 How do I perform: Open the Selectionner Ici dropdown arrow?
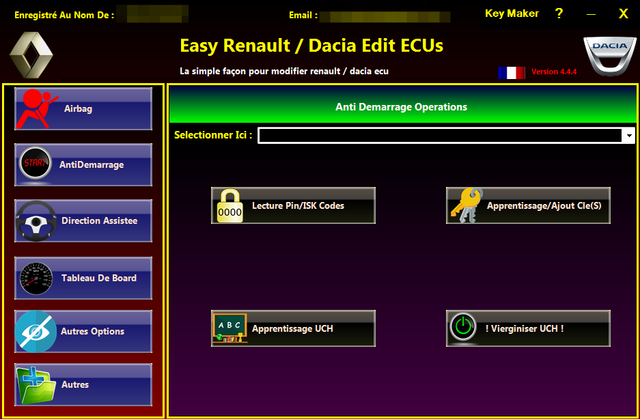[628, 135]
